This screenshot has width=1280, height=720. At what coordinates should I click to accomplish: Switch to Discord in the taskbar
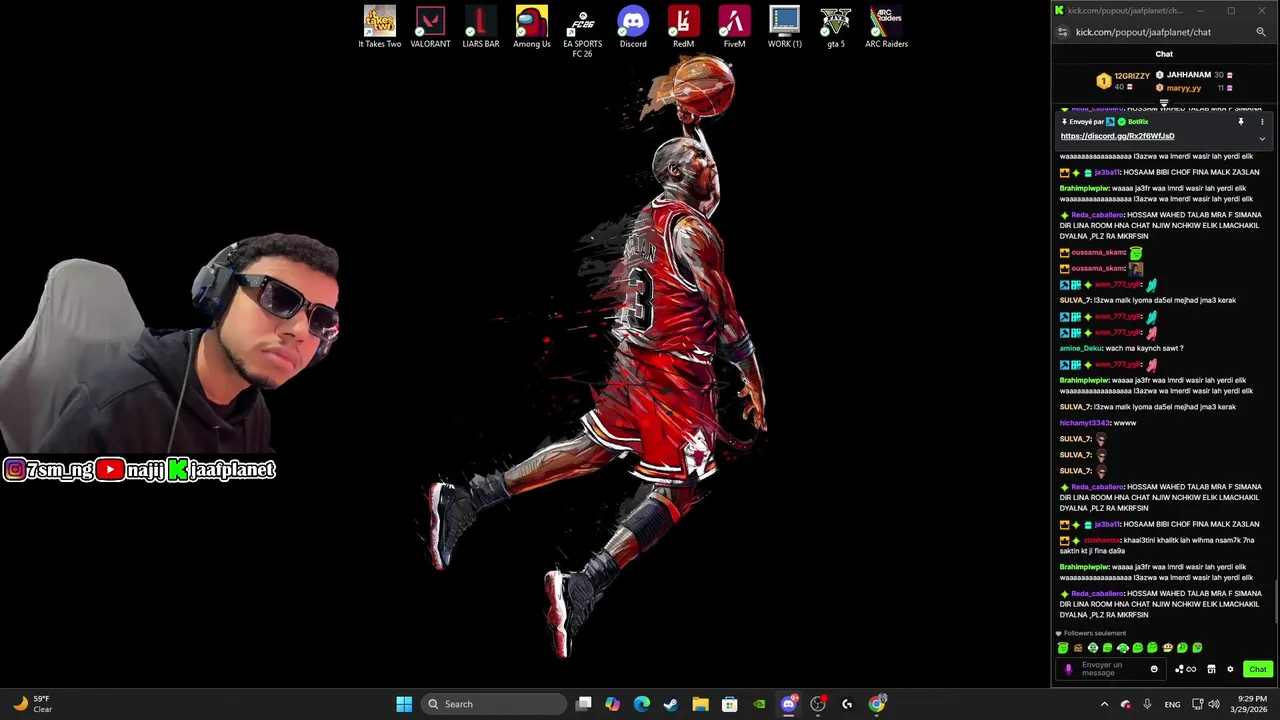pos(789,704)
